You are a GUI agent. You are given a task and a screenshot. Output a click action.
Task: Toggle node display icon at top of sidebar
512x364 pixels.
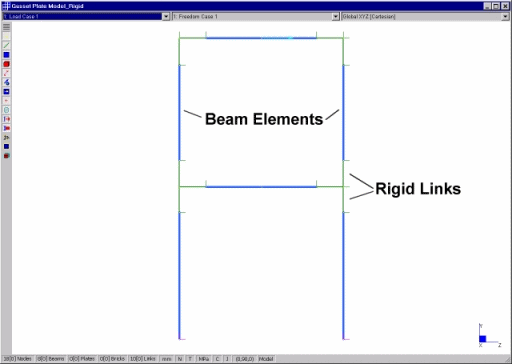coord(6,36)
